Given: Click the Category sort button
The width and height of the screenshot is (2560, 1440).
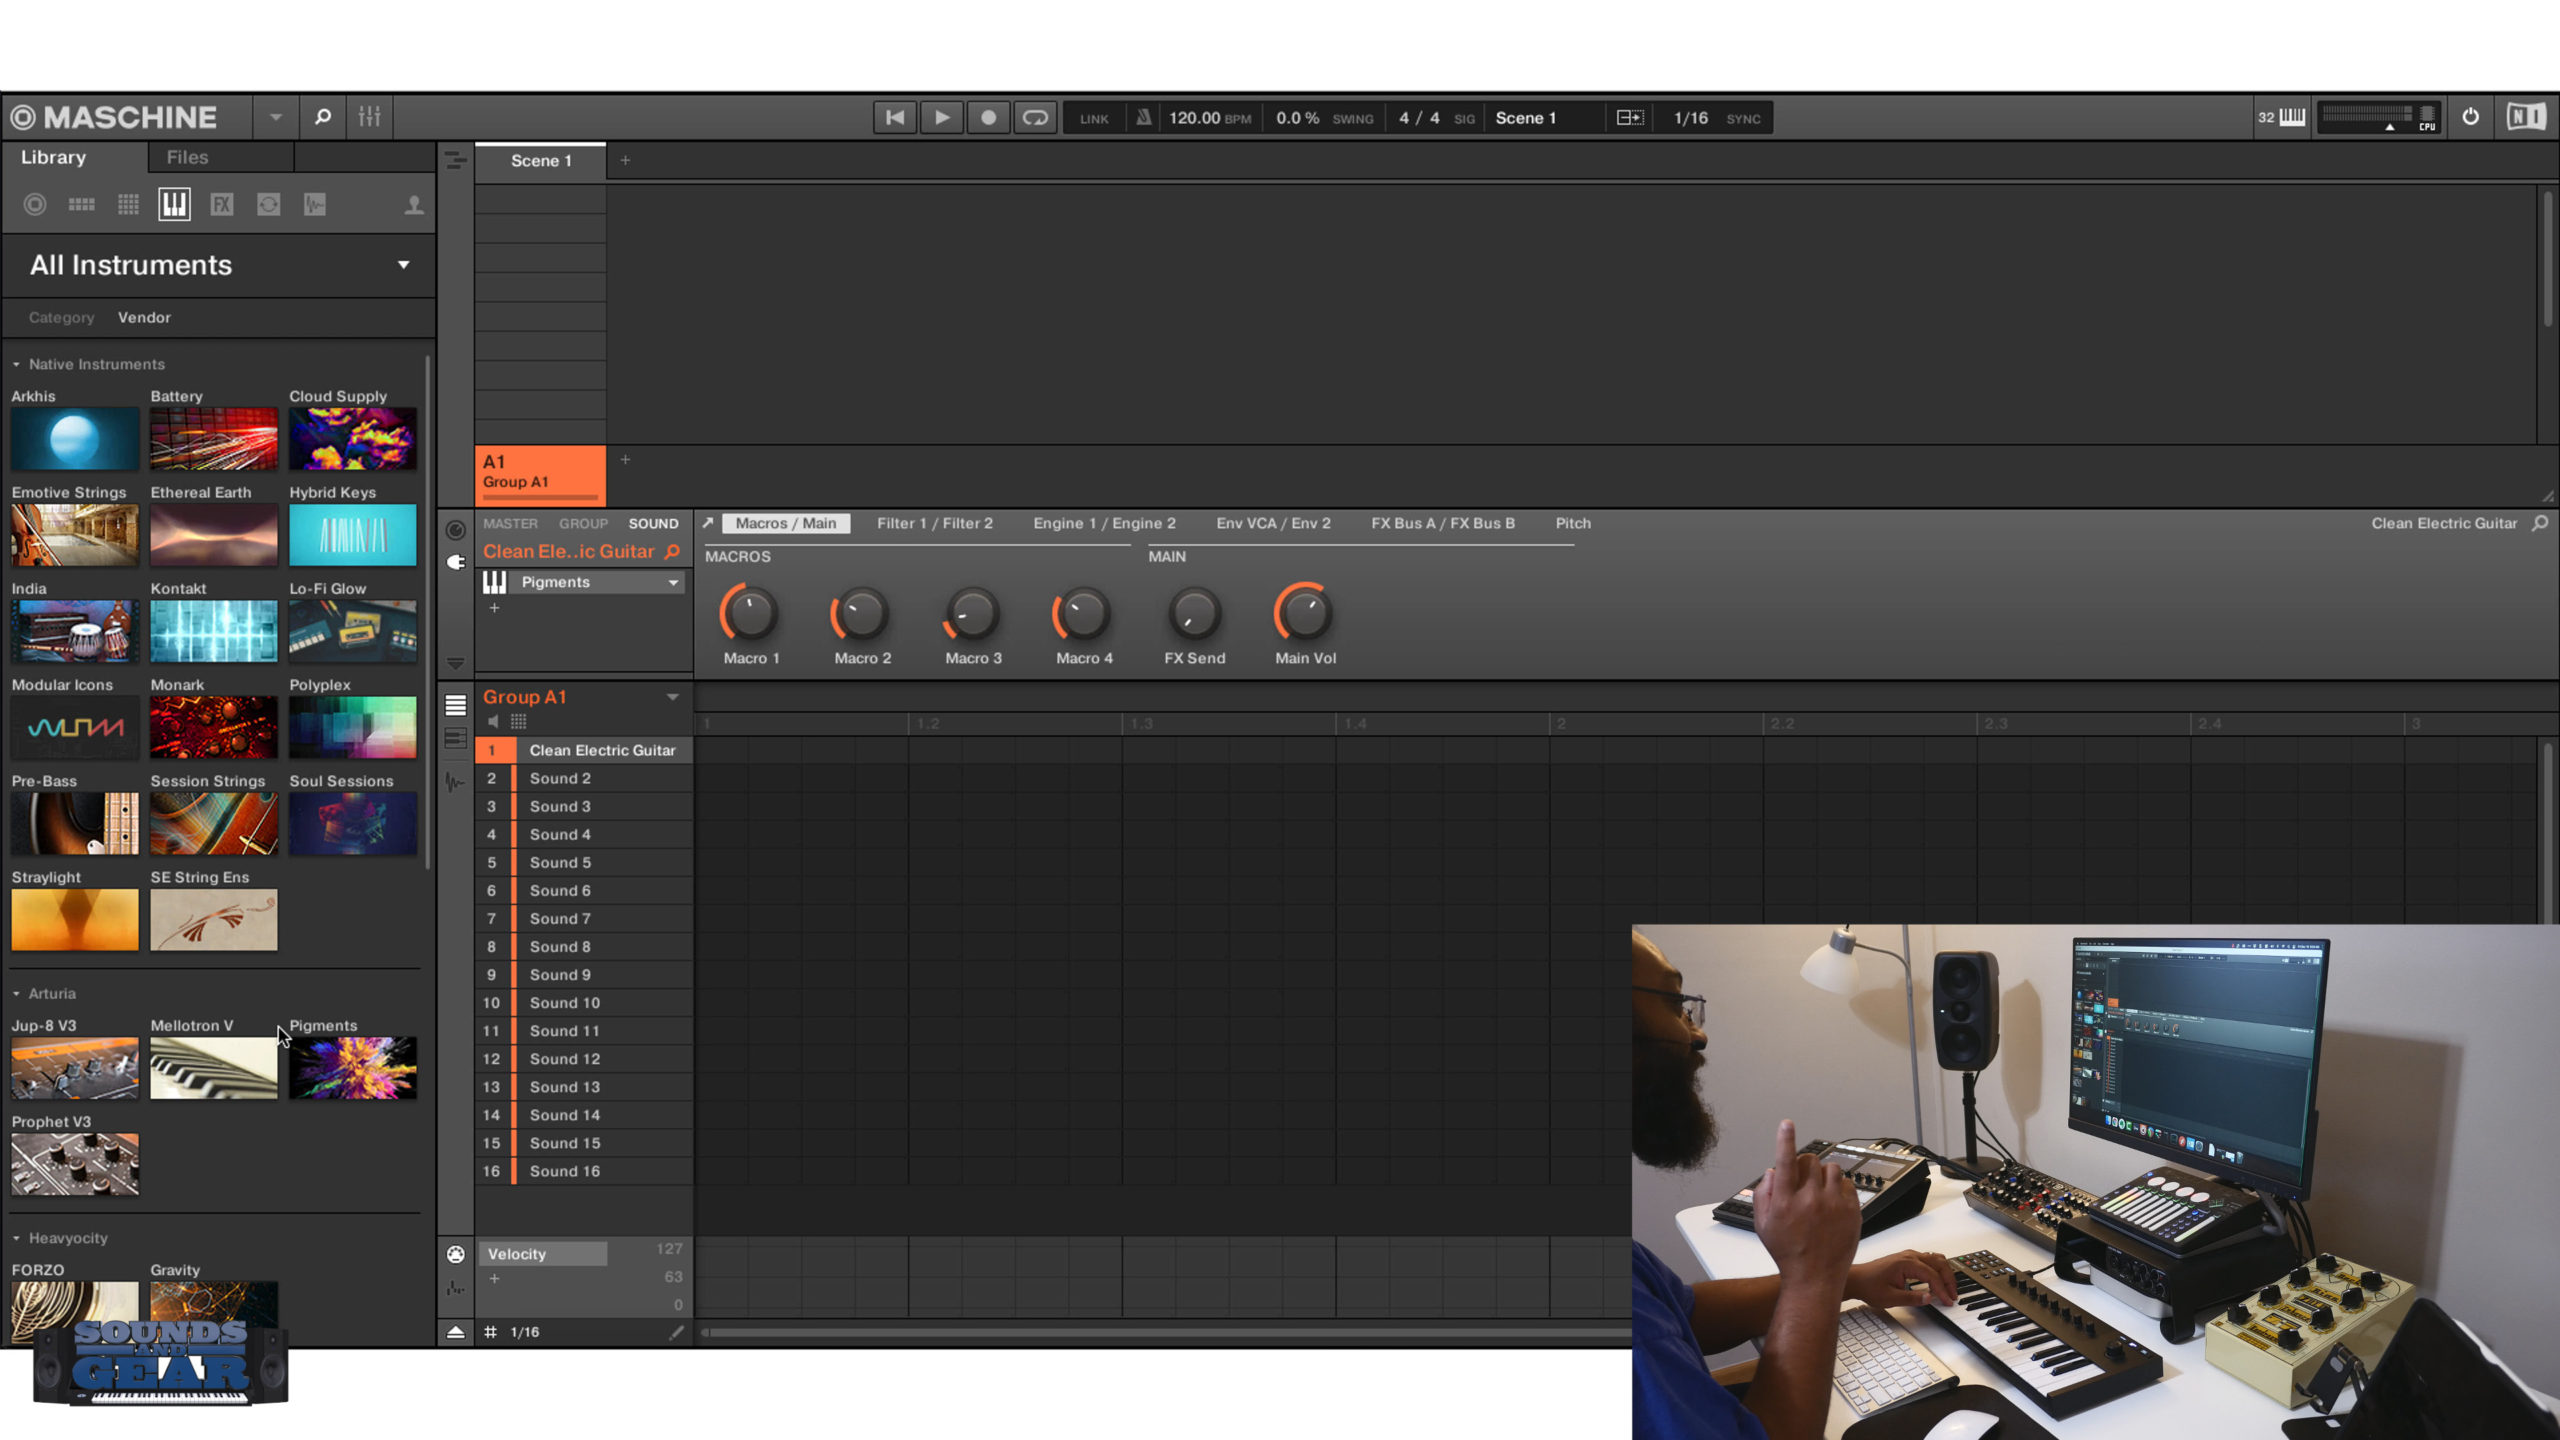Looking at the screenshot, I should (61, 317).
